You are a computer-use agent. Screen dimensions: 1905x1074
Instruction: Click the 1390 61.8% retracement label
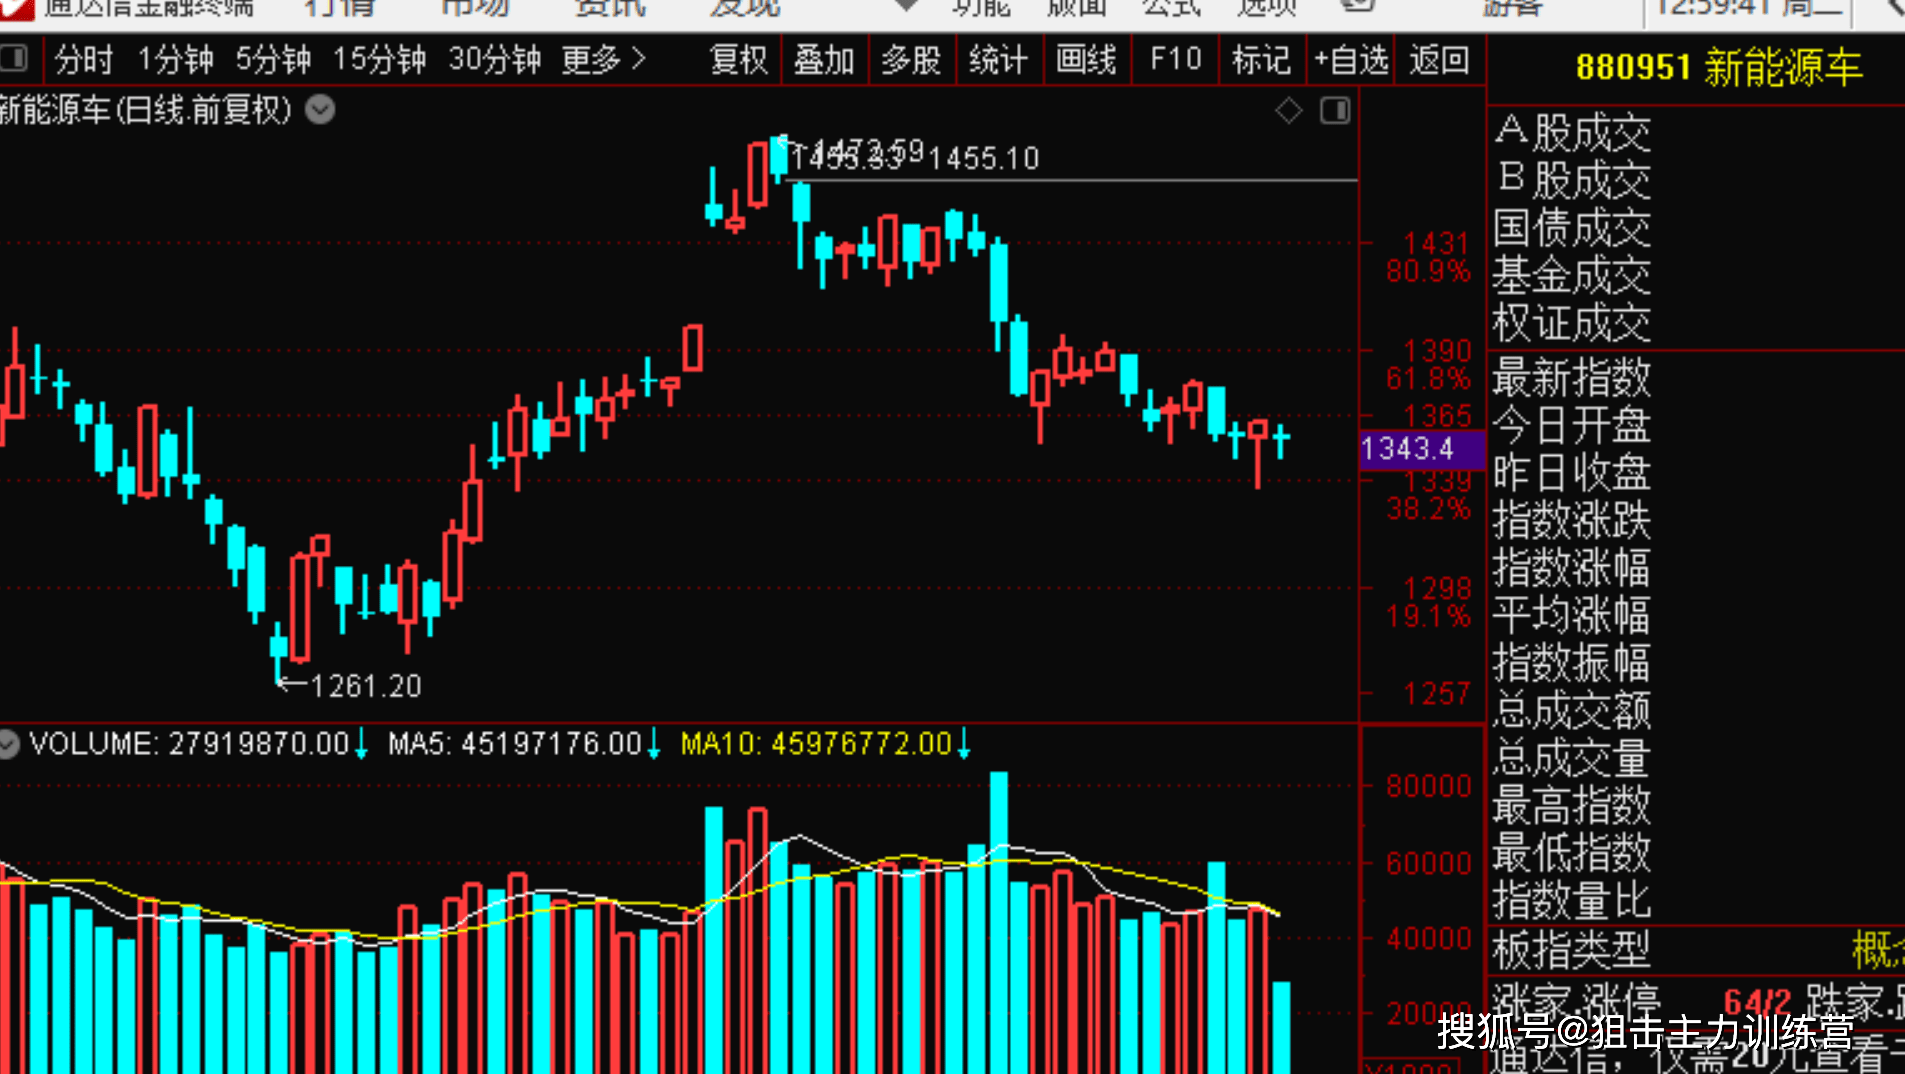[1430, 365]
